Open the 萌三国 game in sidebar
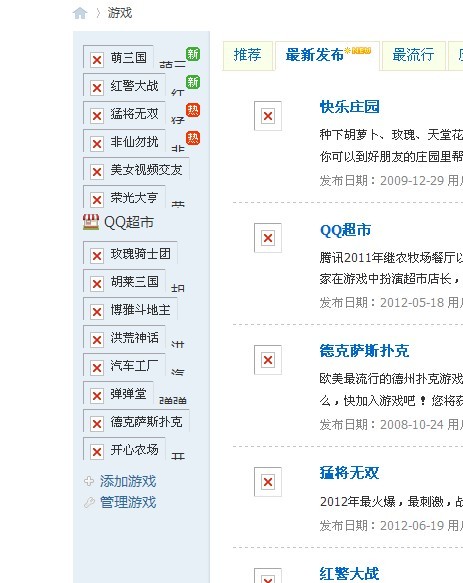This screenshot has width=463, height=583. coord(129,58)
